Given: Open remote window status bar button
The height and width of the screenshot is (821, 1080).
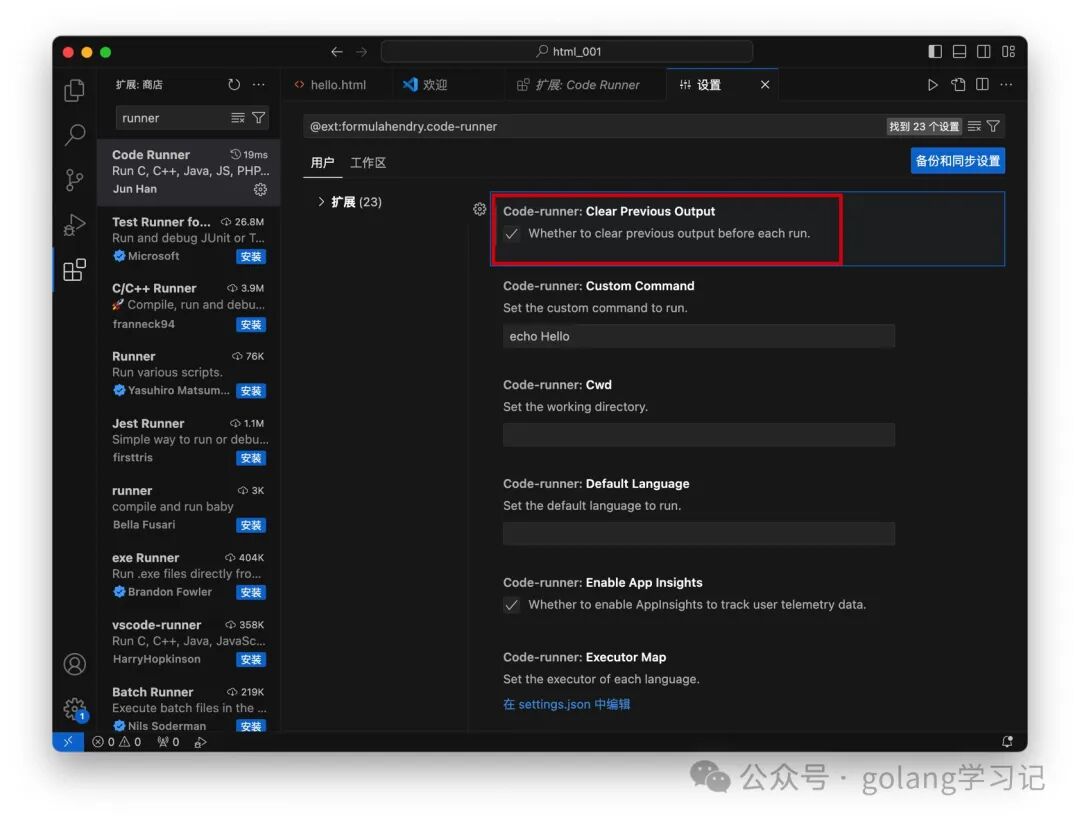Looking at the screenshot, I should pos(68,742).
